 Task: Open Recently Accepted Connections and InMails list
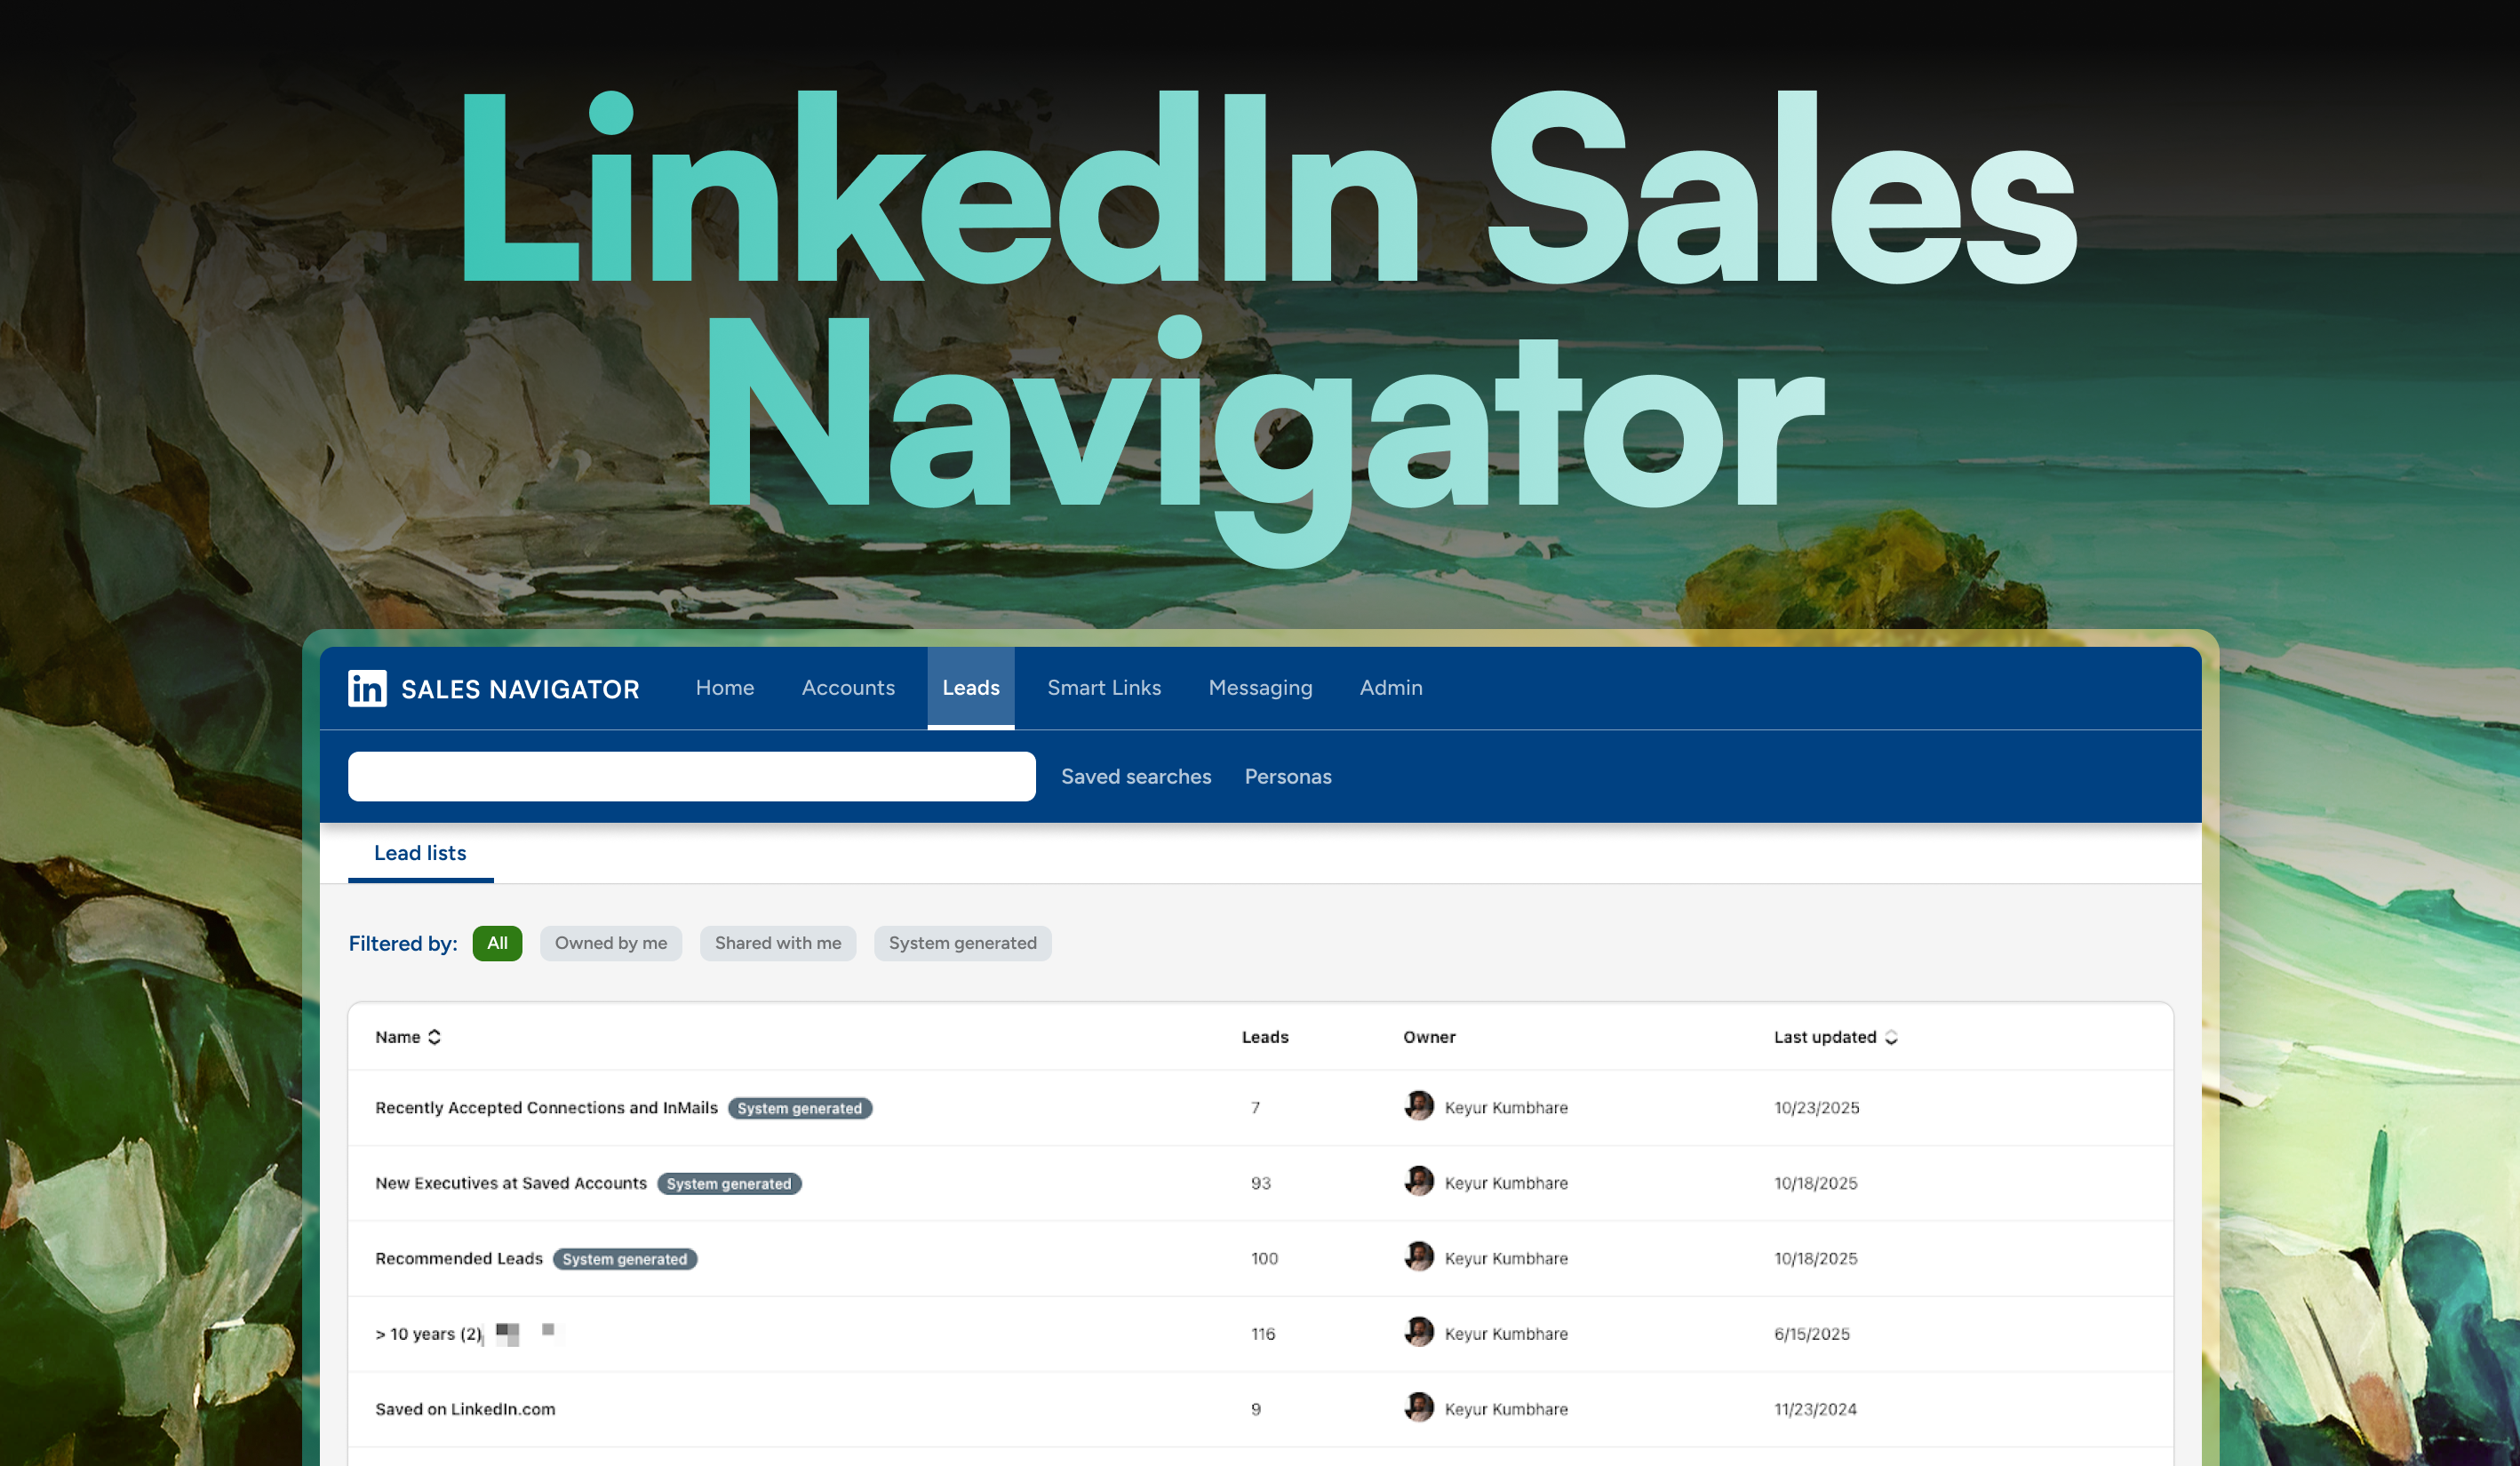tap(546, 1108)
